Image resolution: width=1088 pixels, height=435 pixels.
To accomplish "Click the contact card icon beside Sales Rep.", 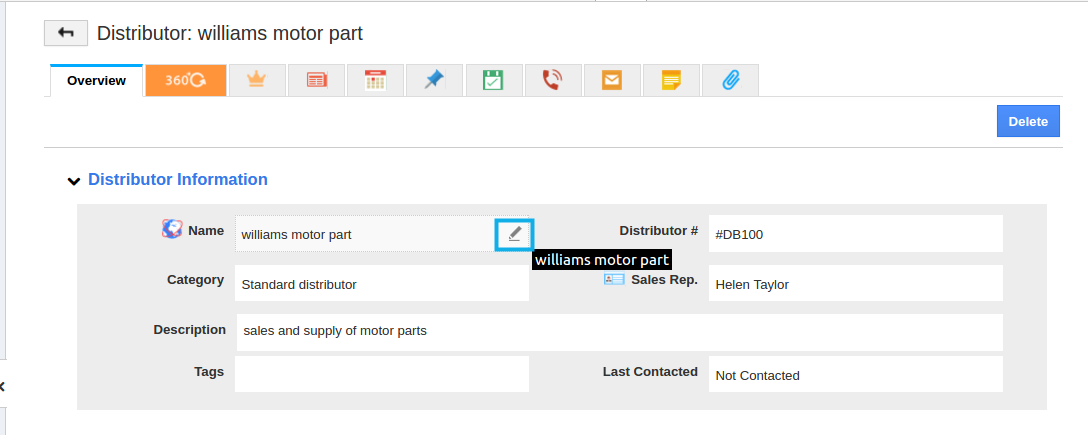I will coord(614,280).
